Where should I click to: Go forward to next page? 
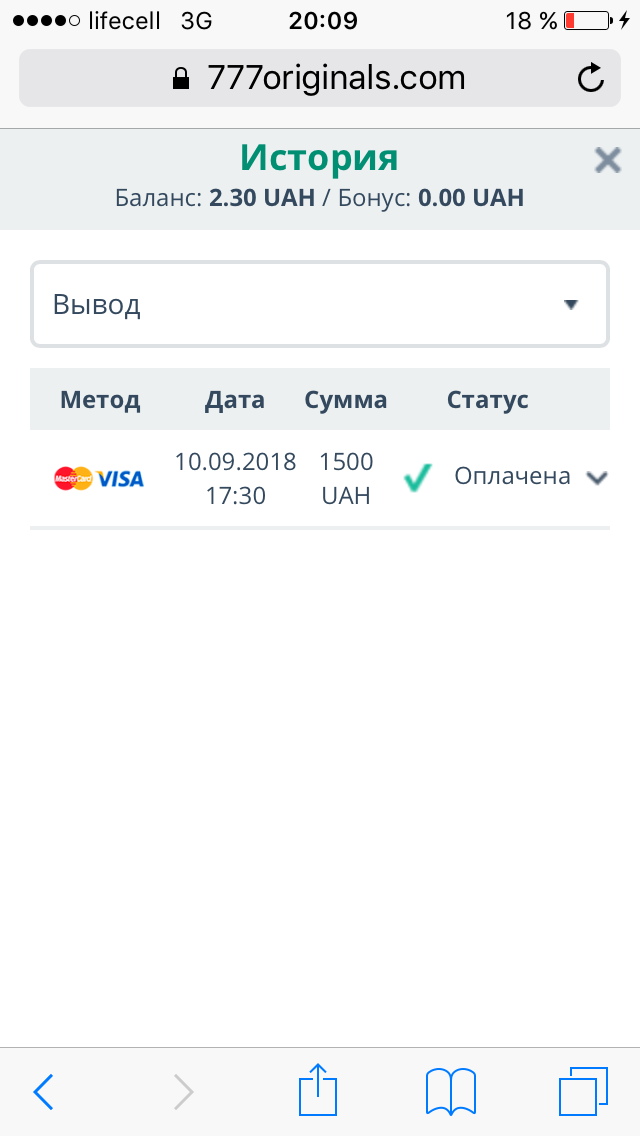pos(182,1091)
